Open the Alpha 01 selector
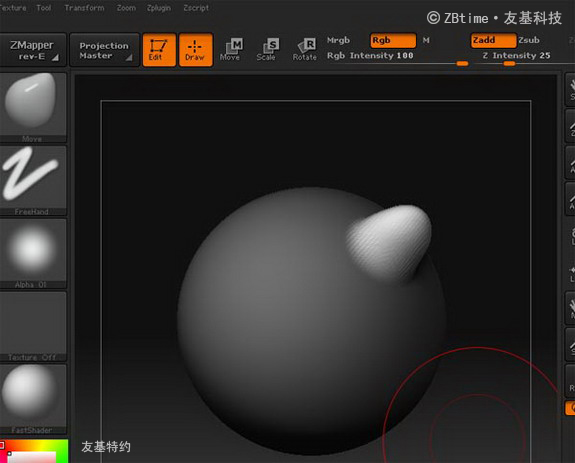 click(33, 253)
